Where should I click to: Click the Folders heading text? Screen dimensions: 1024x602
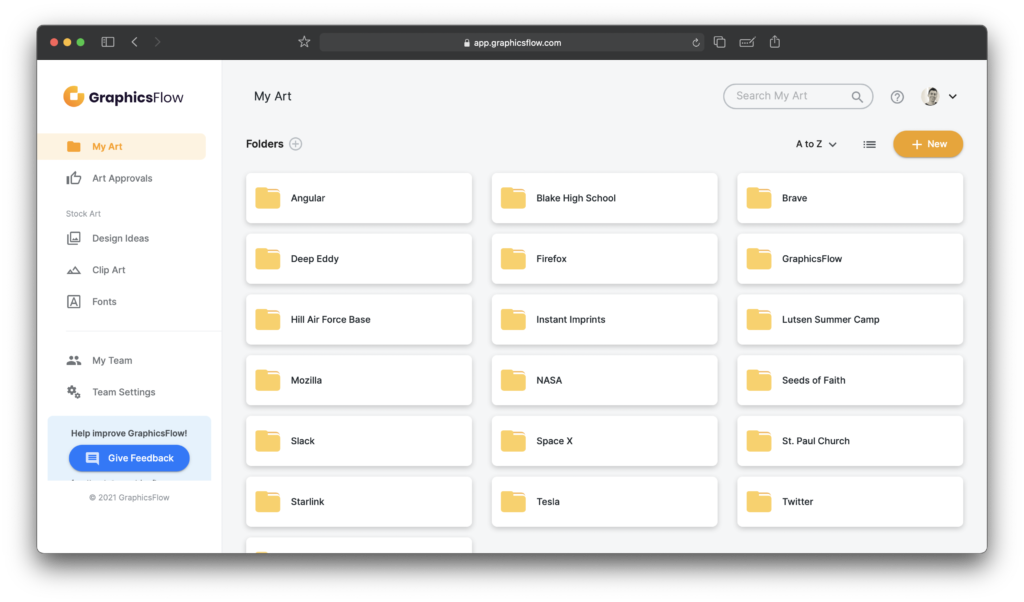tap(264, 144)
